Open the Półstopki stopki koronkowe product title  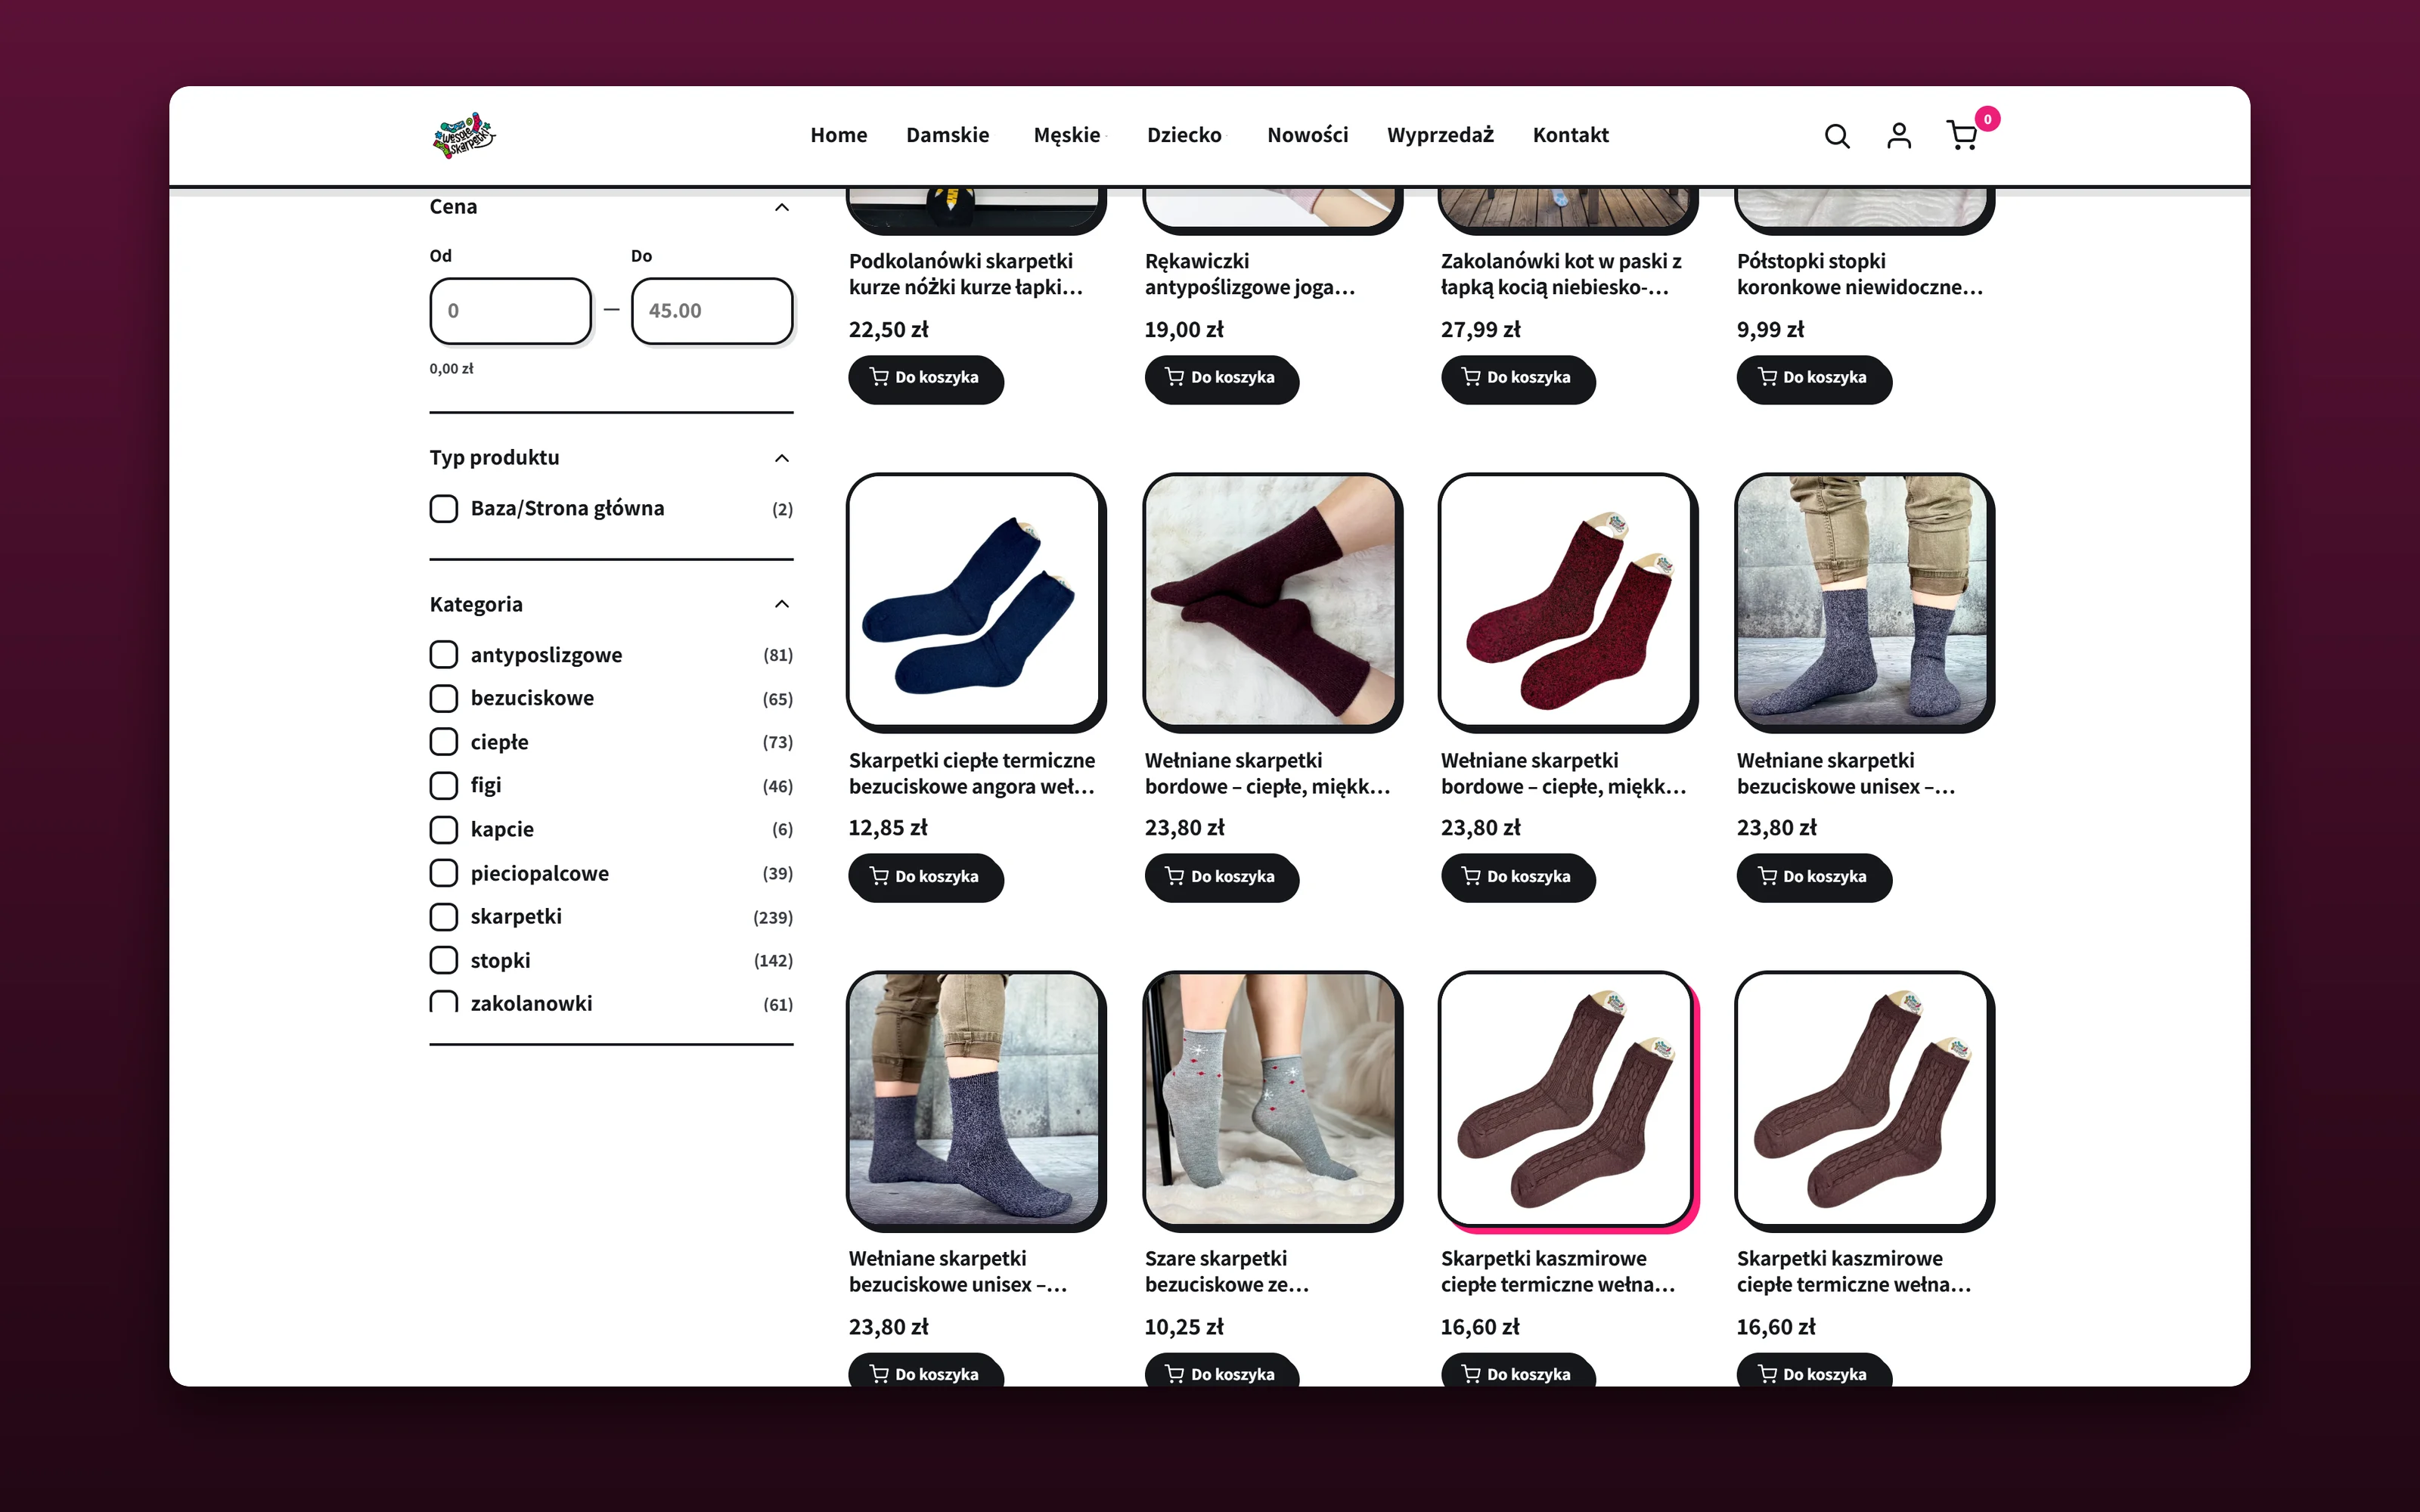pyautogui.click(x=1859, y=274)
